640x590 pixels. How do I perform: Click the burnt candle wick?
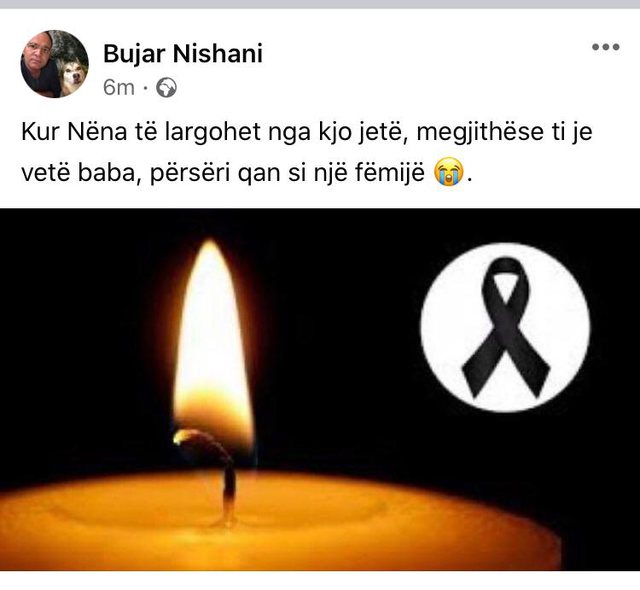point(210,469)
